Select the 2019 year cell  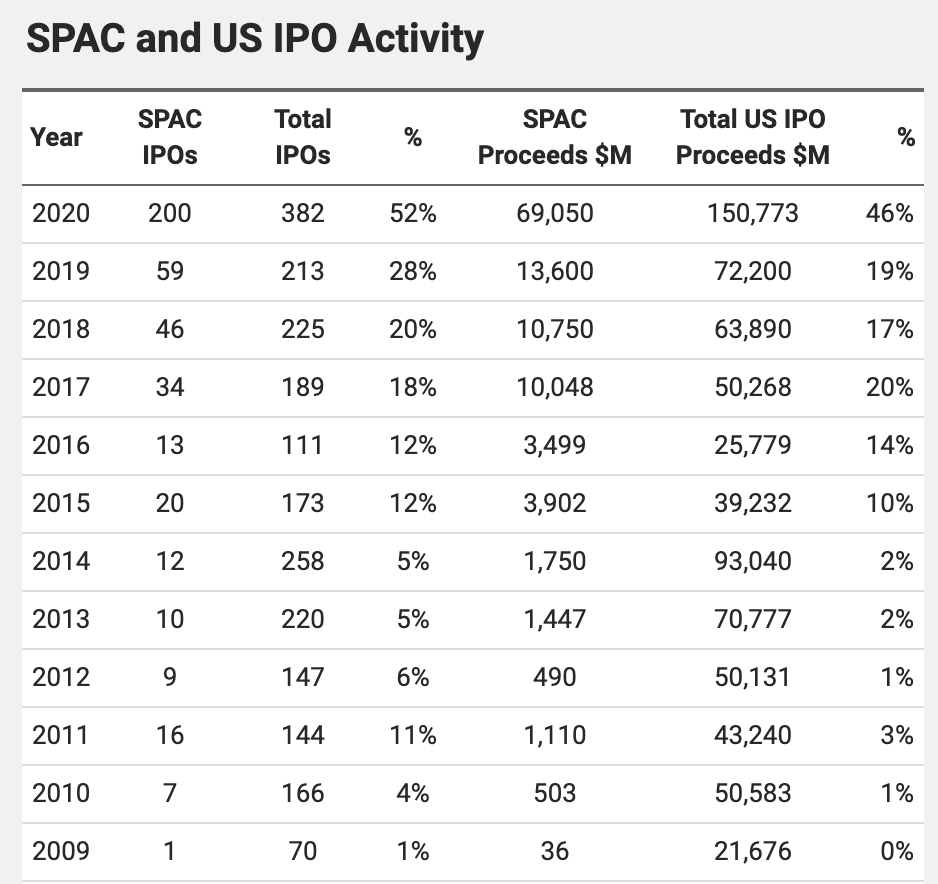(x=60, y=271)
